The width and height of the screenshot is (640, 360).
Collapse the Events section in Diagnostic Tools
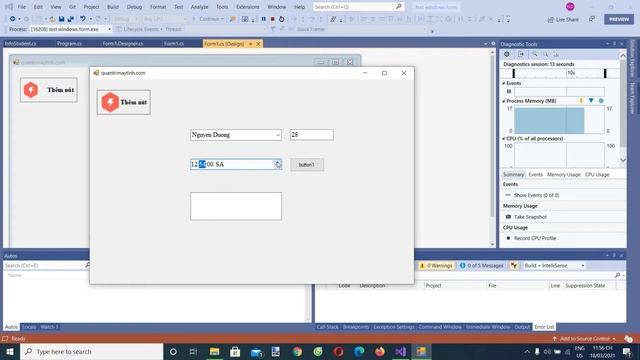click(504, 83)
